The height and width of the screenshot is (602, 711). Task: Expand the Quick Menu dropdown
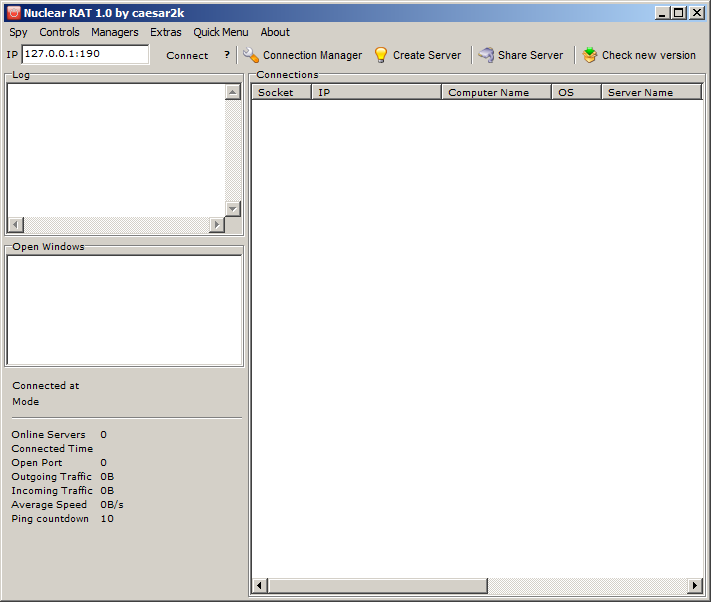click(x=221, y=32)
